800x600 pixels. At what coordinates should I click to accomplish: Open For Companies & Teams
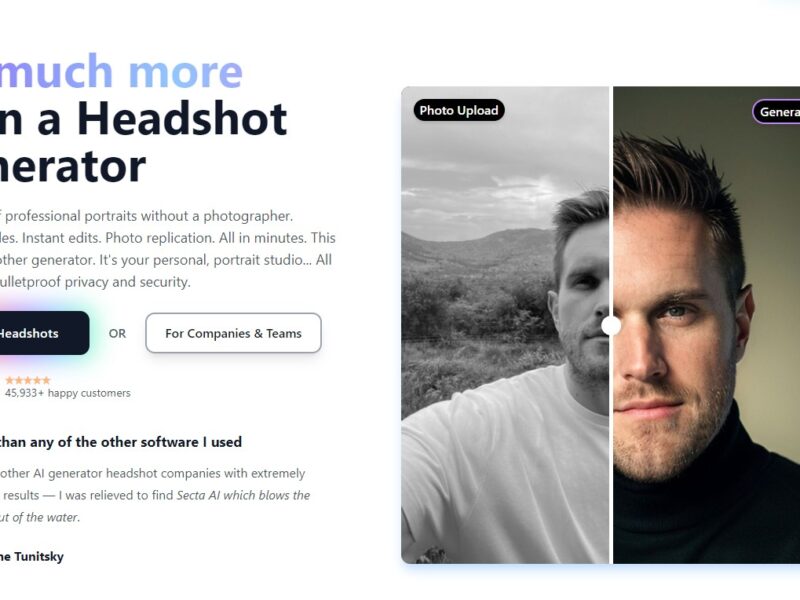[x=233, y=333]
